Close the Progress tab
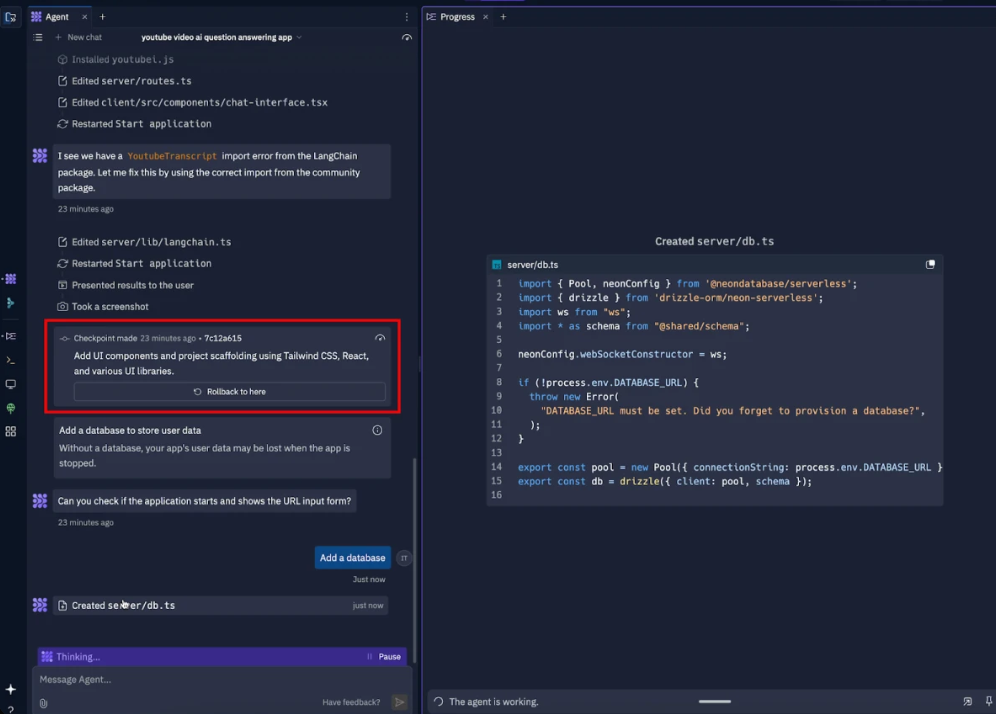Screen dimensions: 996x714 pyautogui.click(x=485, y=17)
